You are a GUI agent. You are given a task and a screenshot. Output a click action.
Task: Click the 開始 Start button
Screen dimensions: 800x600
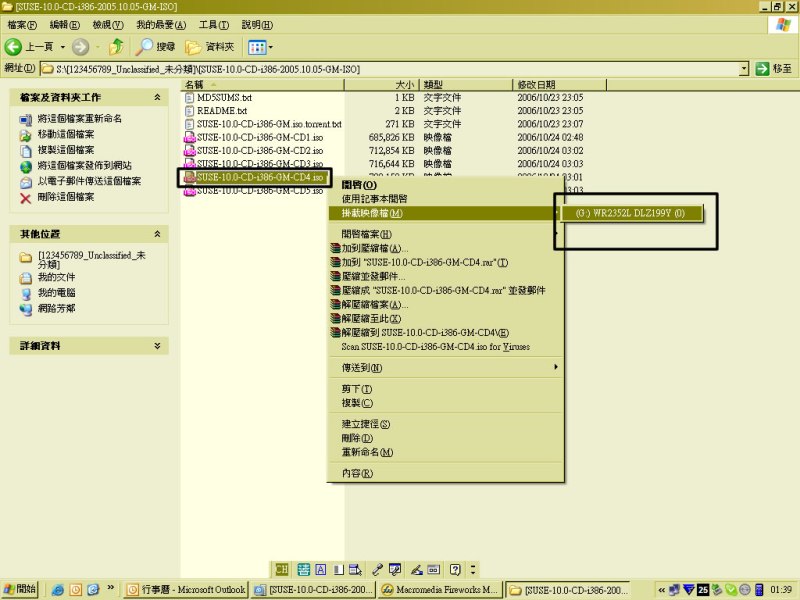pyautogui.click(x=20, y=589)
